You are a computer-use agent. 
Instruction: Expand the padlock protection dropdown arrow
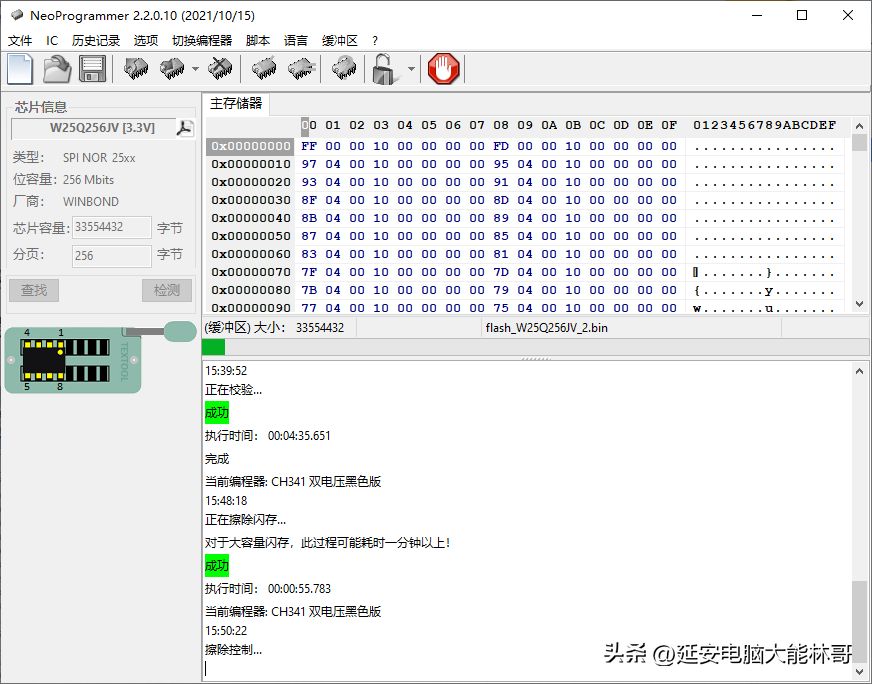[411, 69]
